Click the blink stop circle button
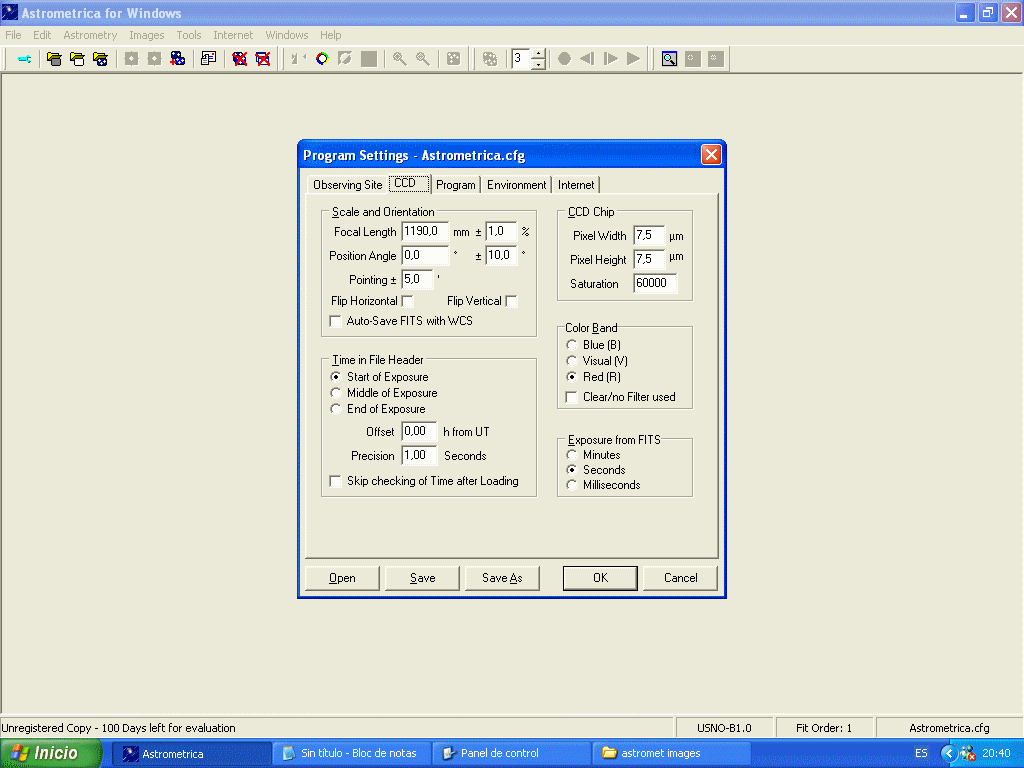1024x768 pixels. coord(564,59)
